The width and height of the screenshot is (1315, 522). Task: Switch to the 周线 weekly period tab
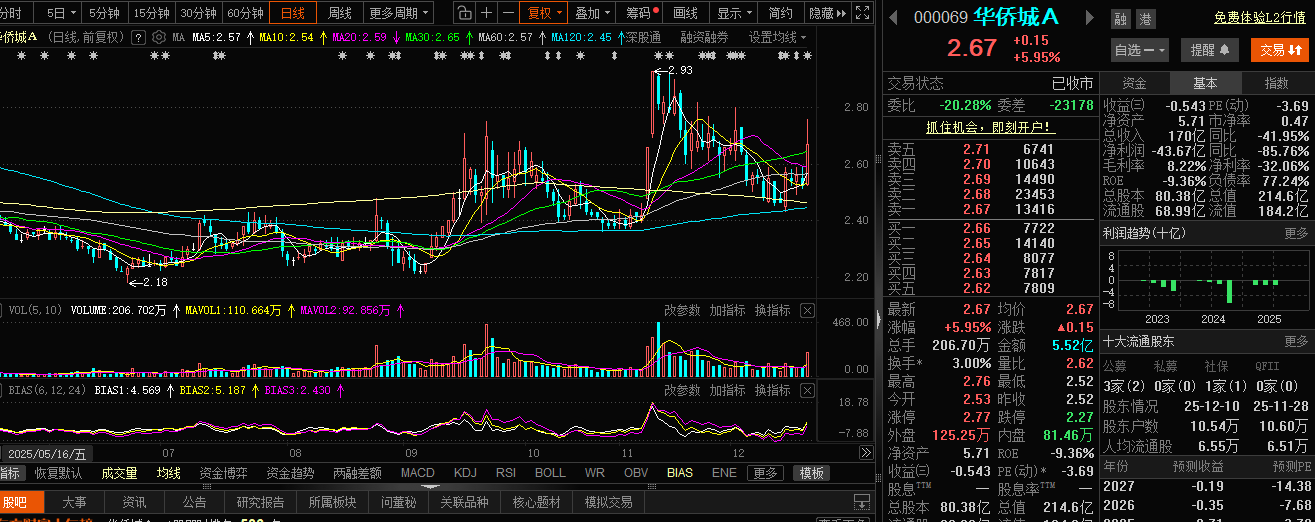coord(340,13)
